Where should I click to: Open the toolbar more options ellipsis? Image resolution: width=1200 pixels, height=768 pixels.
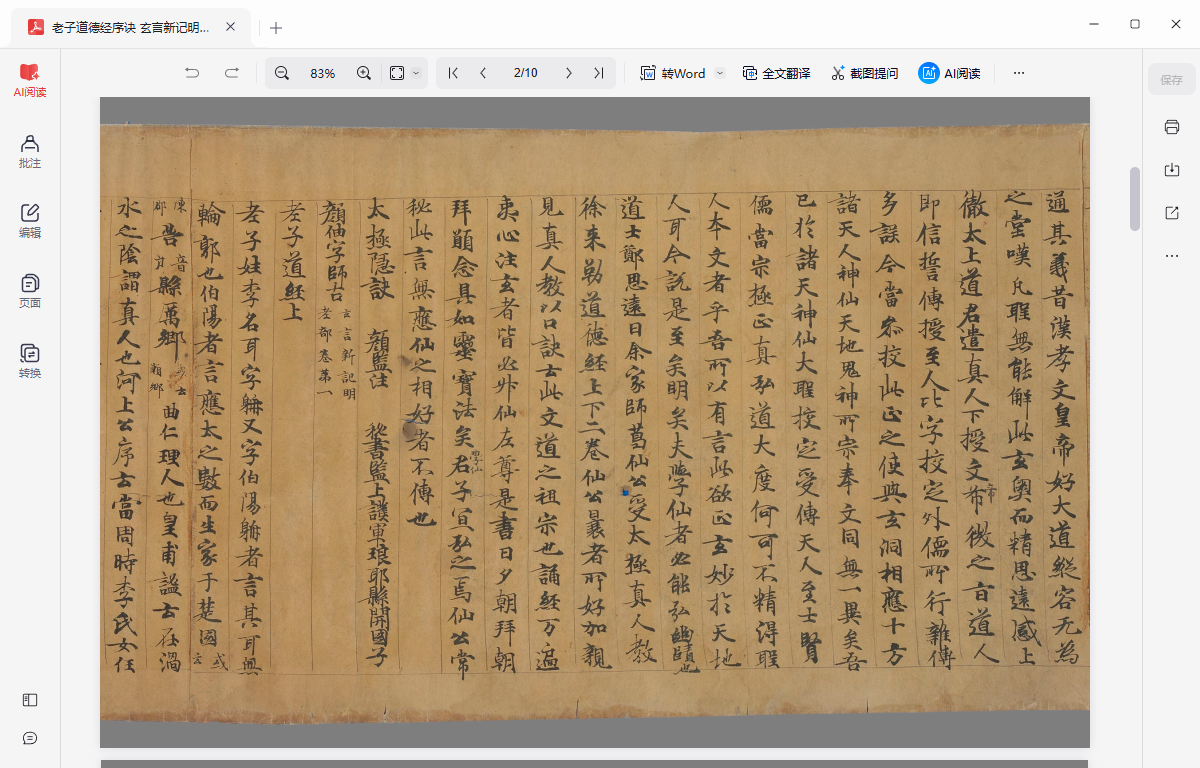pos(1019,73)
